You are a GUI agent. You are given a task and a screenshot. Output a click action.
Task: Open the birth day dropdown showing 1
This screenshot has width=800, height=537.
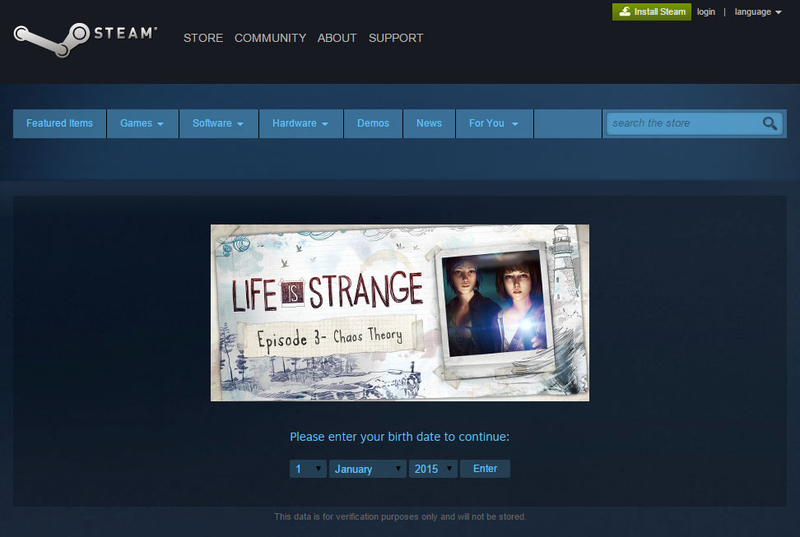pos(308,469)
